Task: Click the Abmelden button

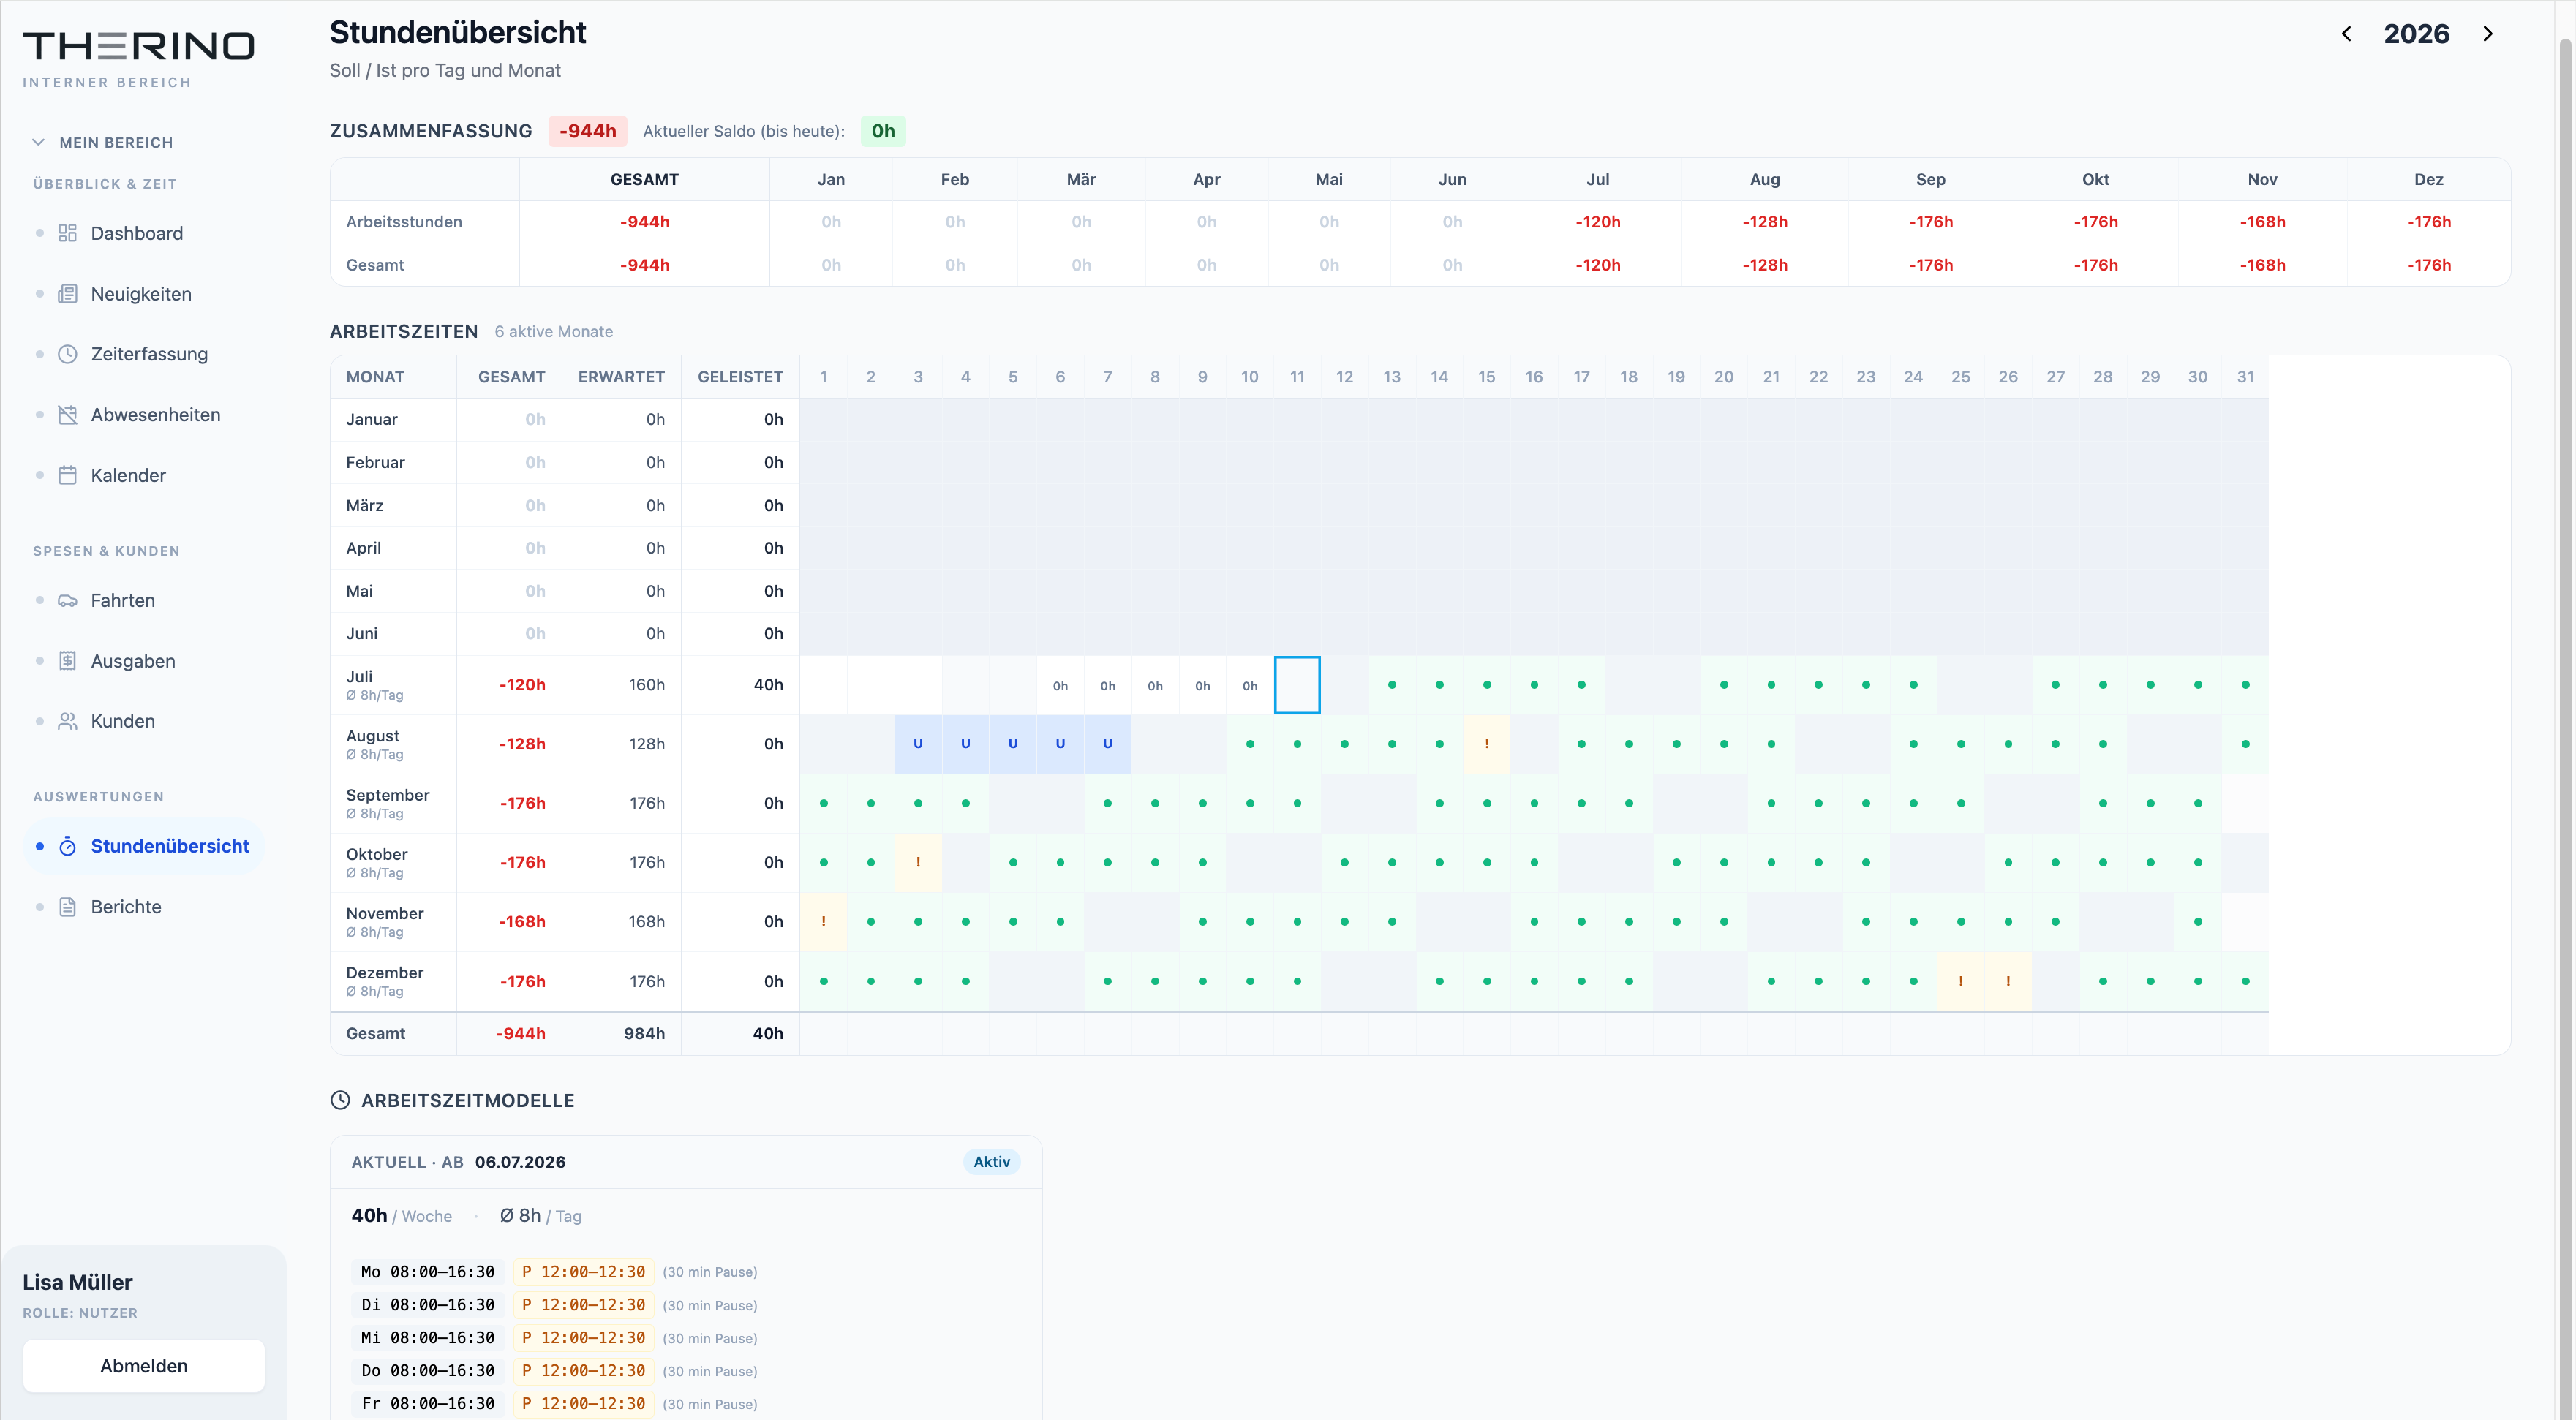Action: (x=144, y=1365)
